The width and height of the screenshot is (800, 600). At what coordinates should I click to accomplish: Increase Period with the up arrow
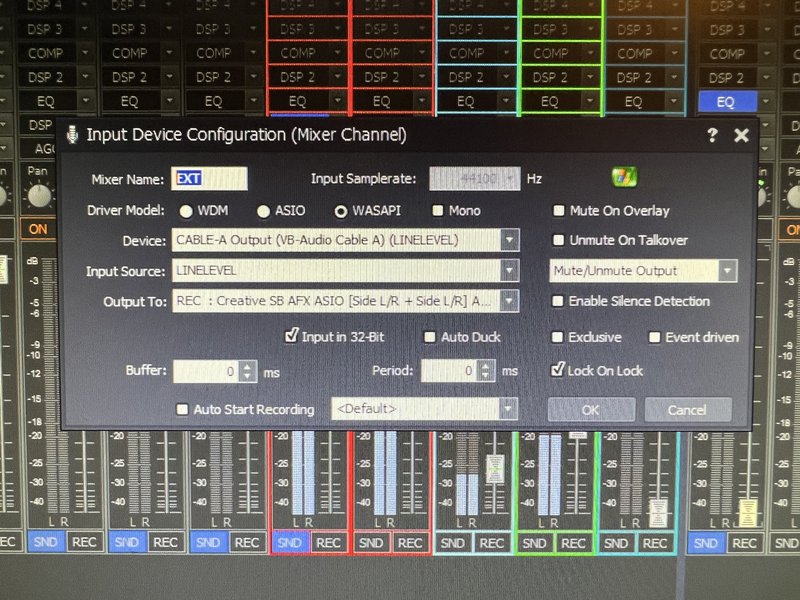coord(486,365)
